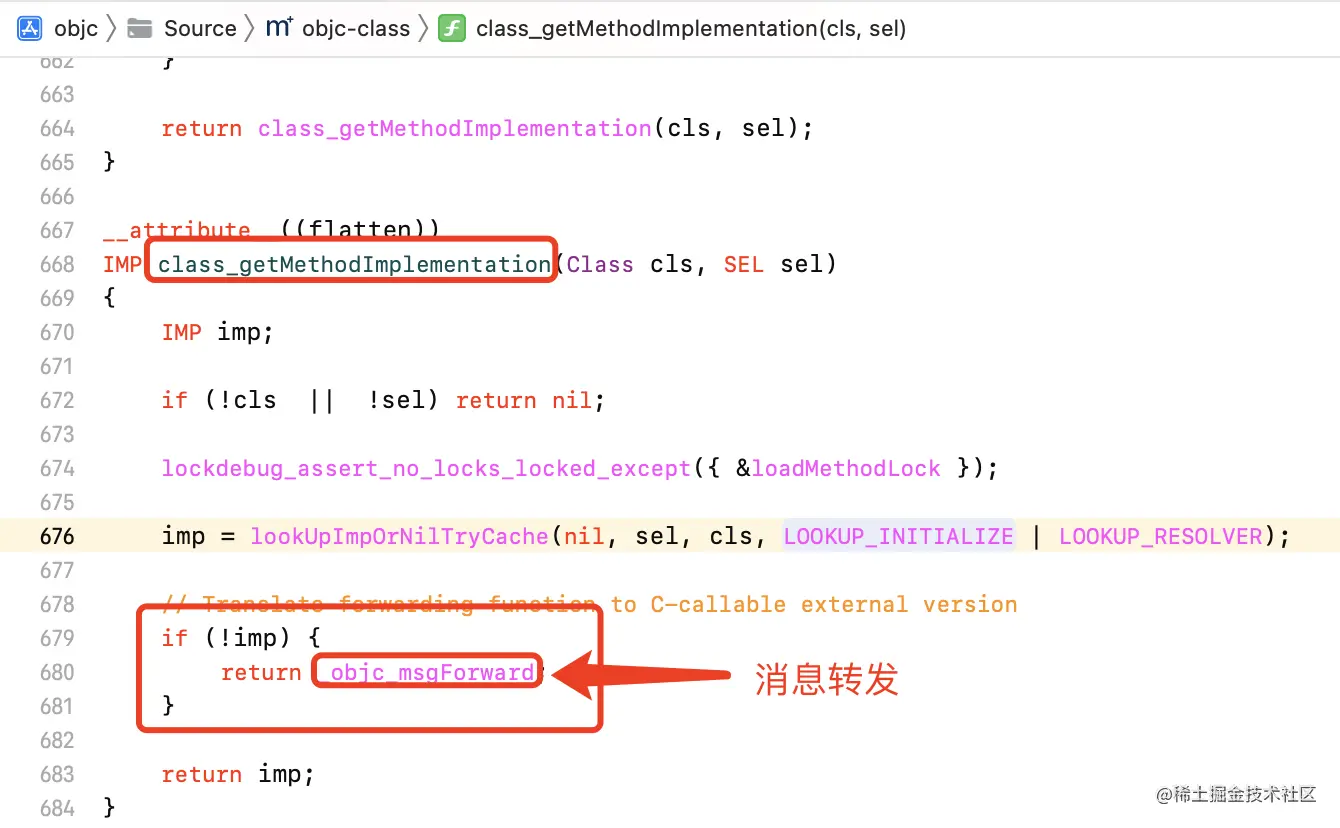Image resolution: width=1340 pixels, height=828 pixels.
Task: Click the objc-class file icon in breadcrumb
Action: 279,28
